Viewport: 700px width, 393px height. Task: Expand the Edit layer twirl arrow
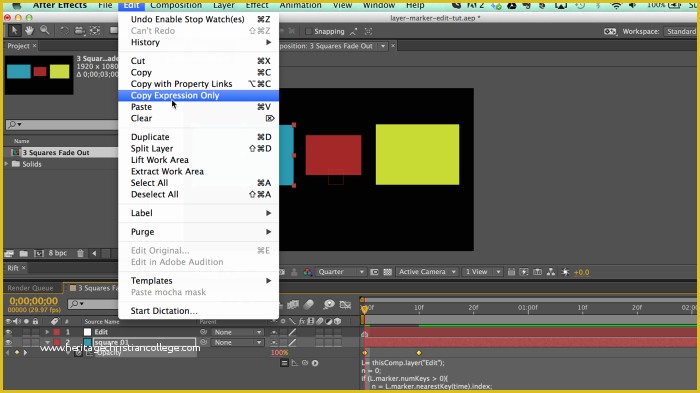tap(47, 332)
